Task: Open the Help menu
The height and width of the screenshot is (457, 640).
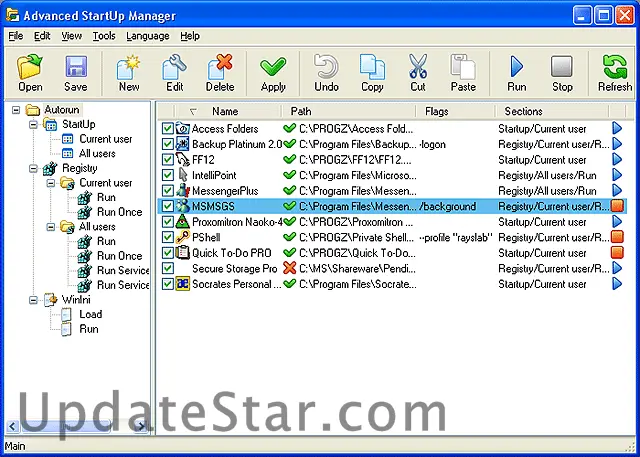Action: pos(190,36)
